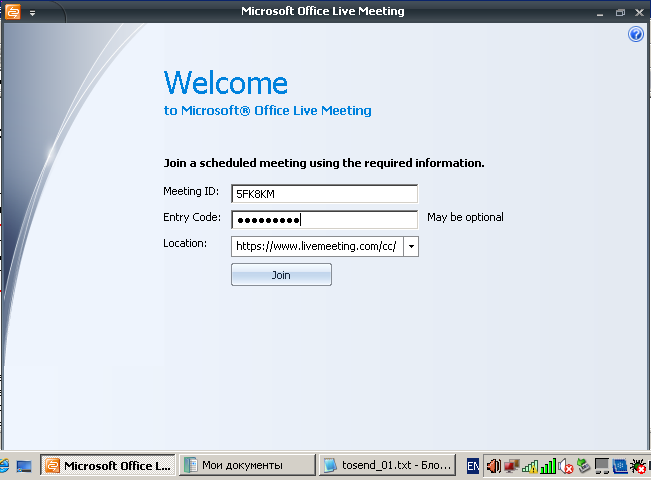The height and width of the screenshot is (480, 651).
Task: Click the 'Location:' label
Action: point(185,243)
